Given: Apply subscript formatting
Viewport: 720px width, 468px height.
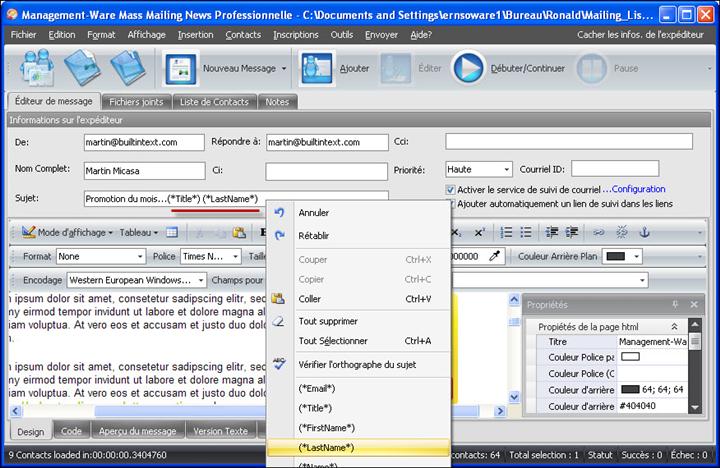Looking at the screenshot, I should tap(456, 233).
